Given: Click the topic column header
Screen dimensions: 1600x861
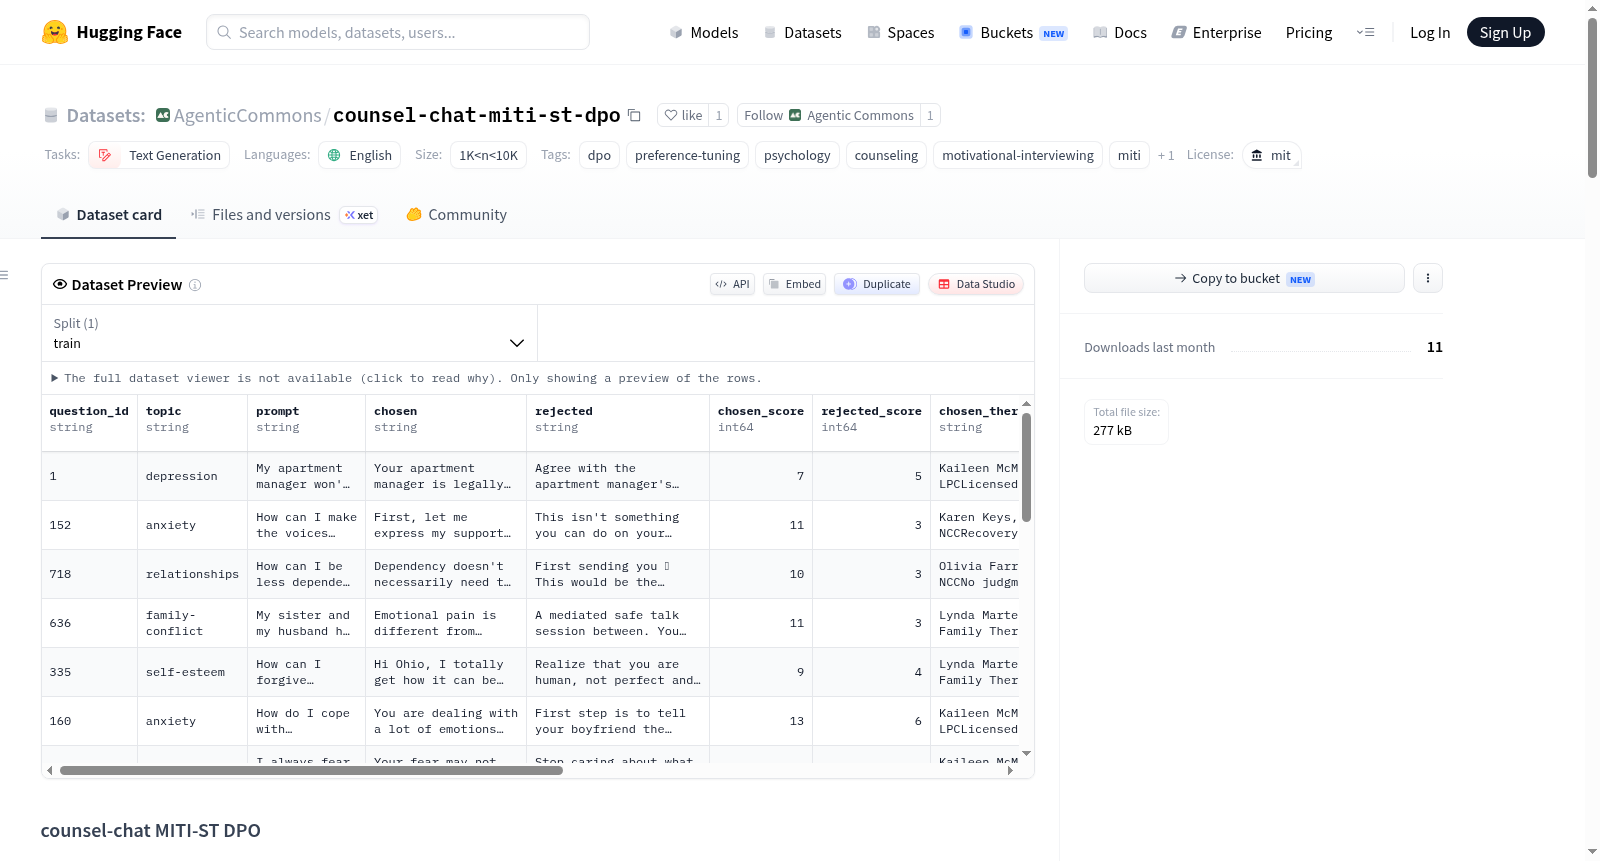Looking at the screenshot, I should (x=192, y=419).
